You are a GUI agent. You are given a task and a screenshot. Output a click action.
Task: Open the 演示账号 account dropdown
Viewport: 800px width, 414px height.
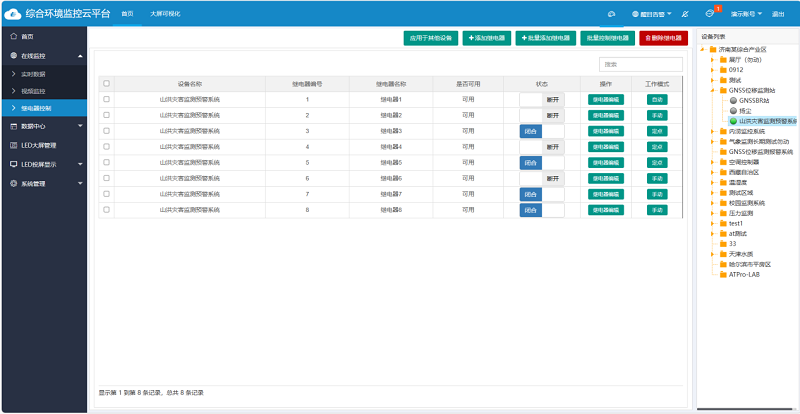[746, 14]
